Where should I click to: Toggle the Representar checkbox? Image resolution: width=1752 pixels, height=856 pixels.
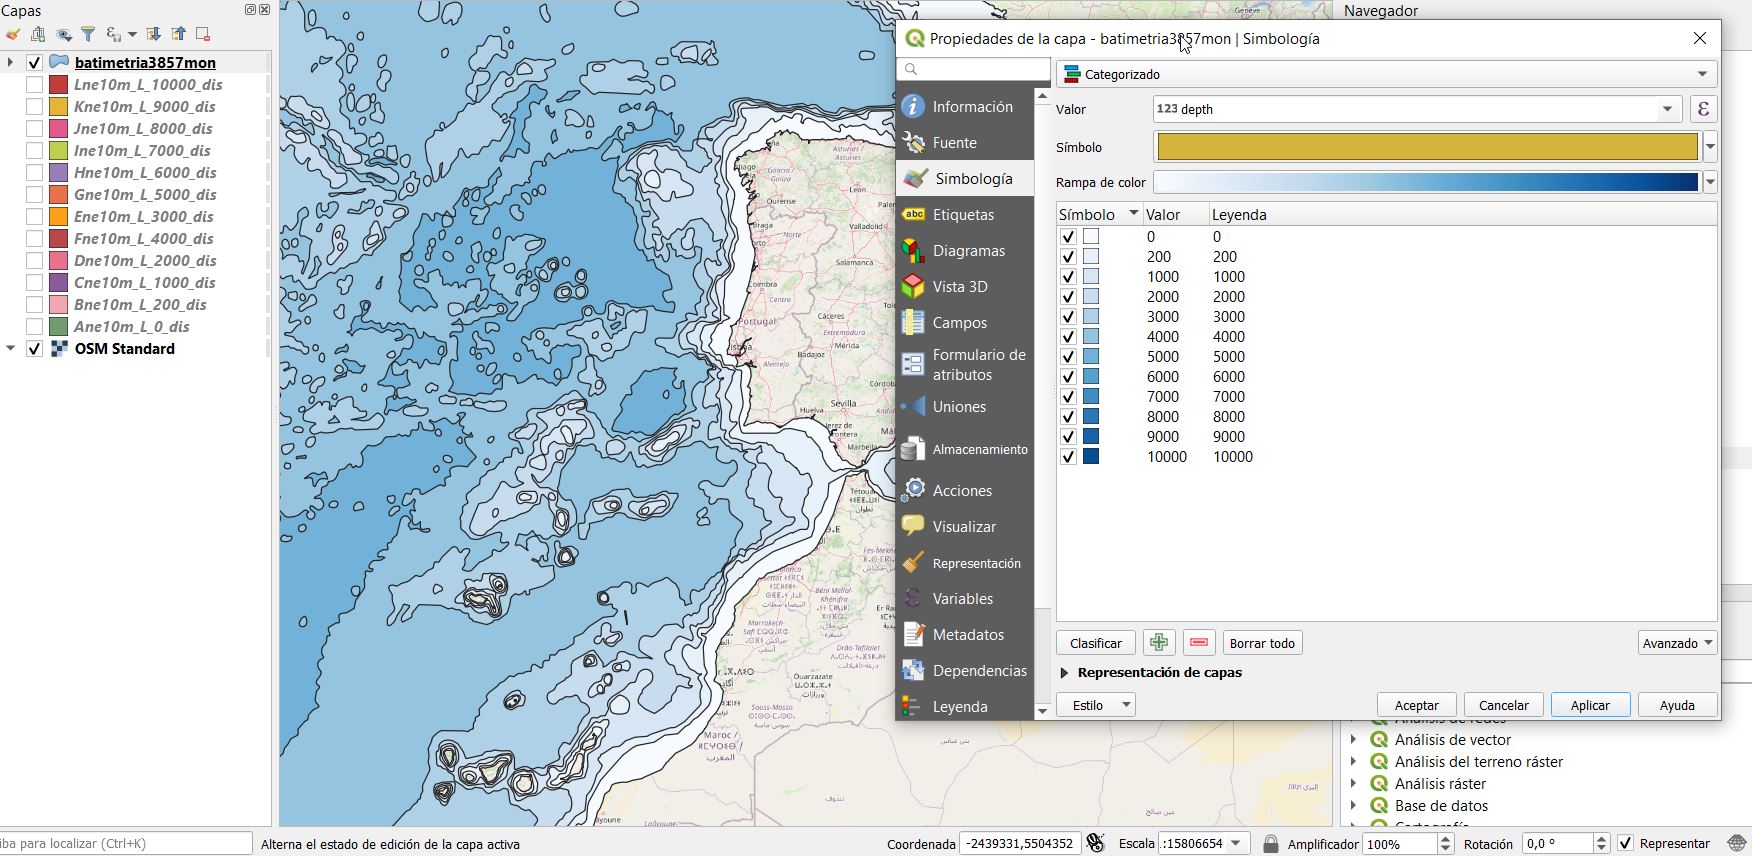1625,844
